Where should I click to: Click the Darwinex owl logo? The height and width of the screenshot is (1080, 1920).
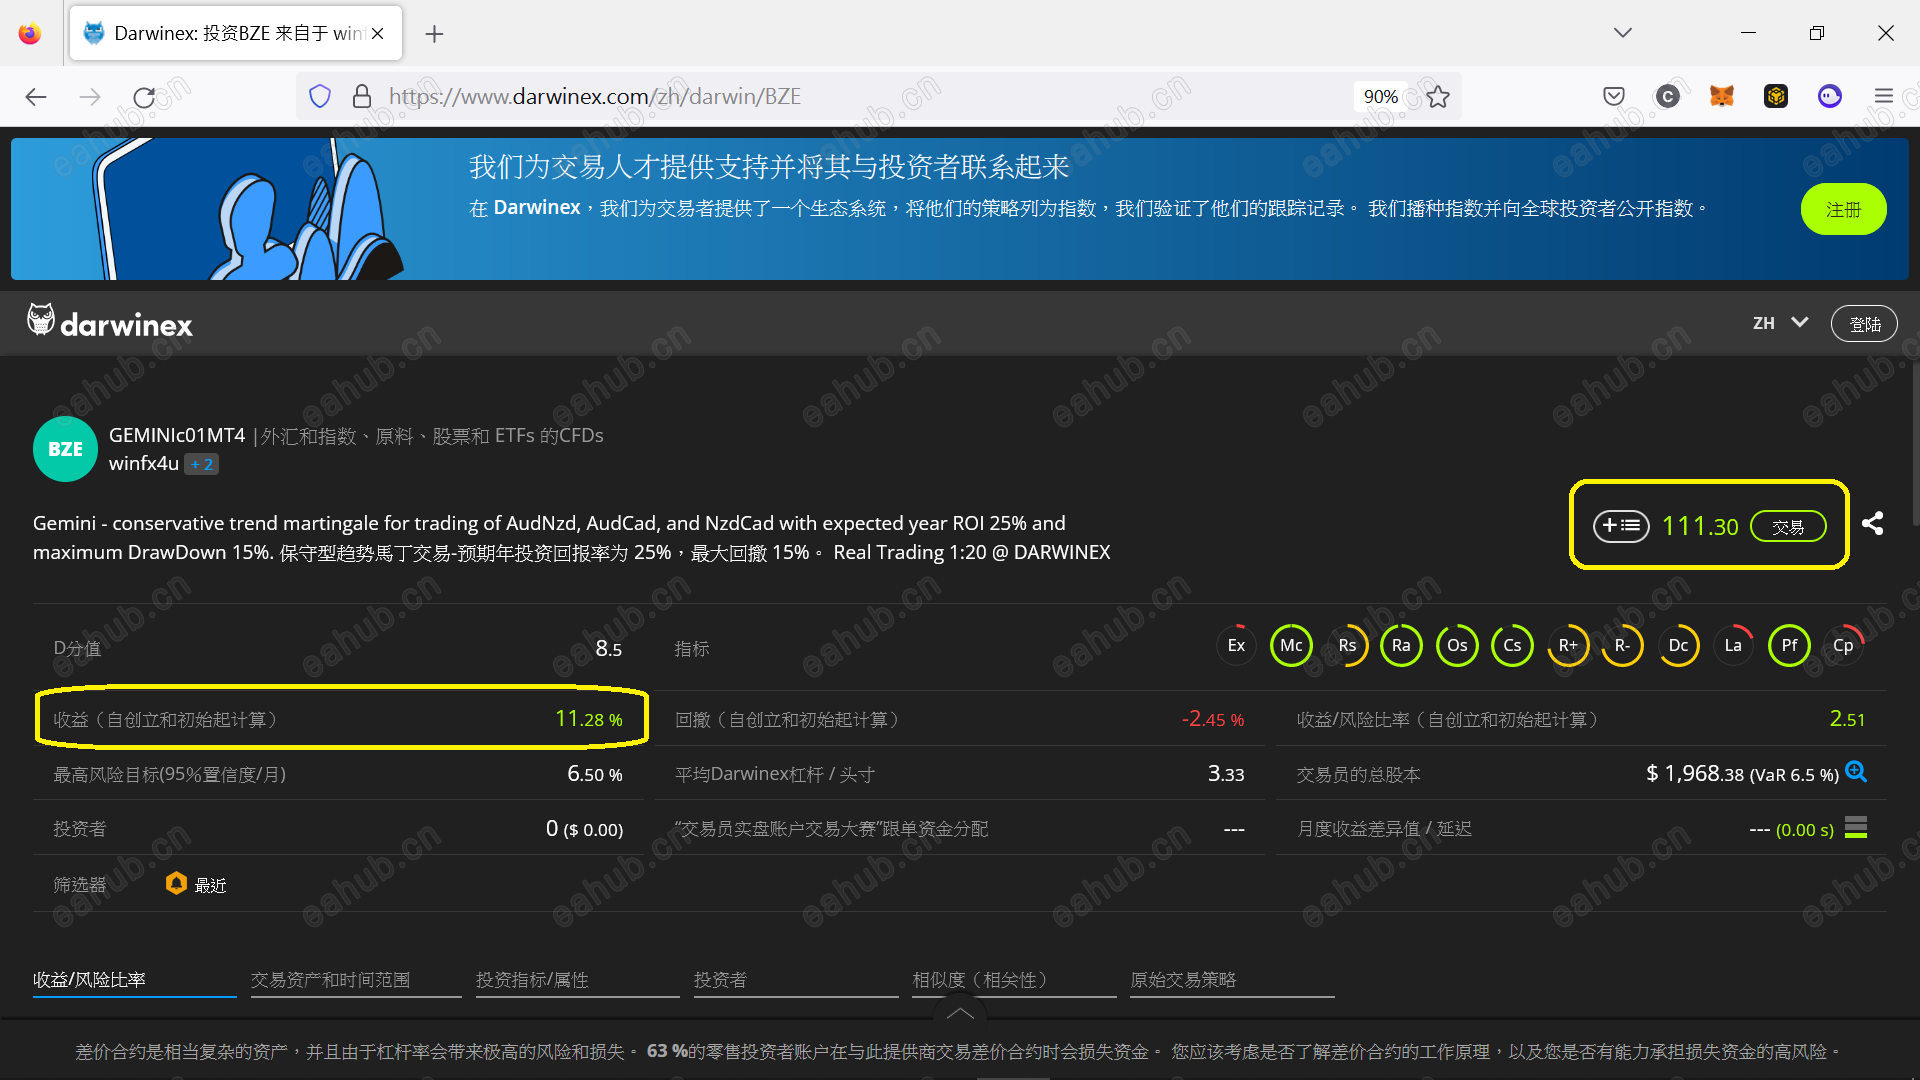tap(110, 322)
